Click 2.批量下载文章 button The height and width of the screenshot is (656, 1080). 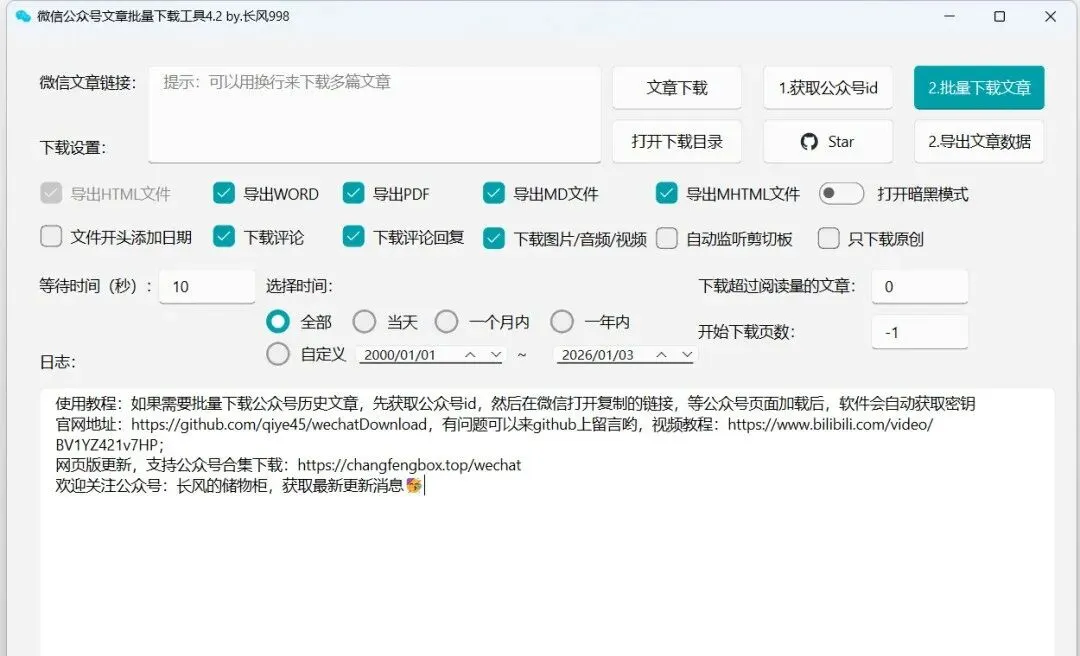click(x=979, y=88)
